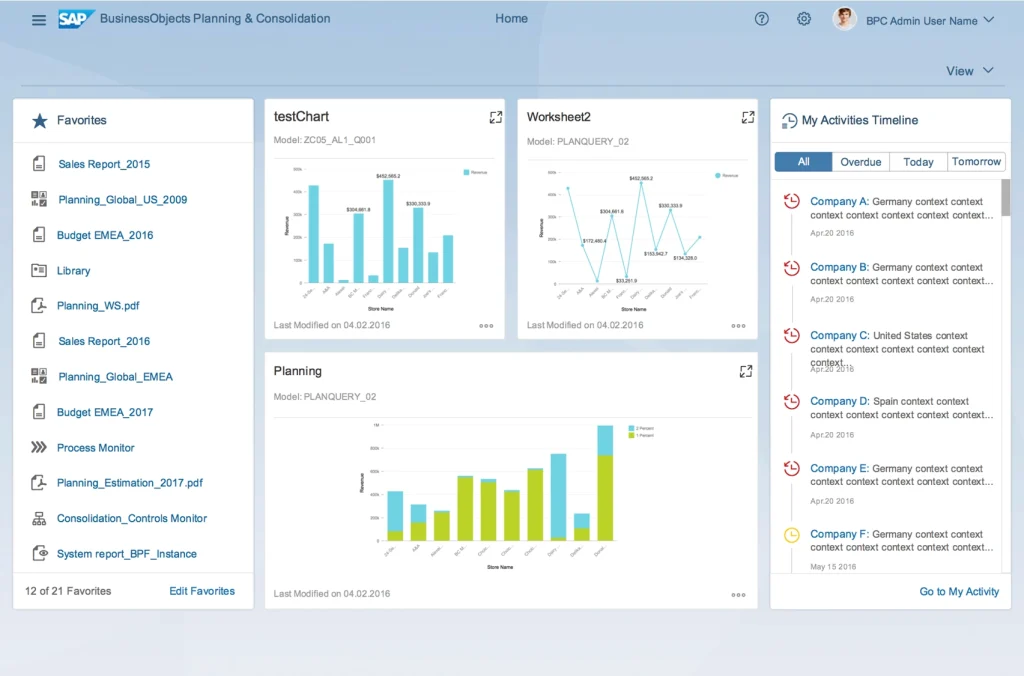1024x676 pixels.
Task: Click the Favorites star icon
Action: pos(40,120)
